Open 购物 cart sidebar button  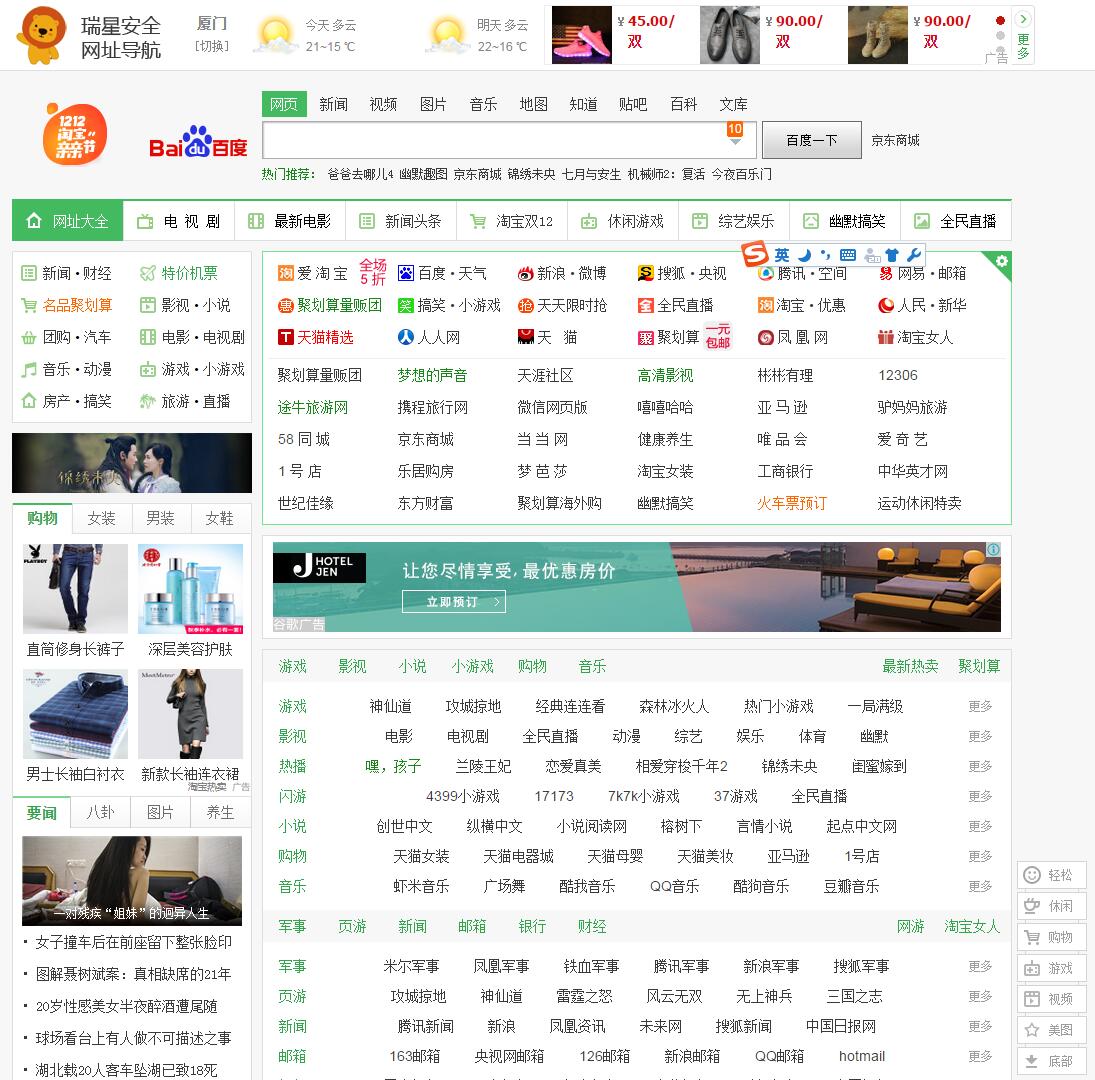pyautogui.click(x=1052, y=937)
